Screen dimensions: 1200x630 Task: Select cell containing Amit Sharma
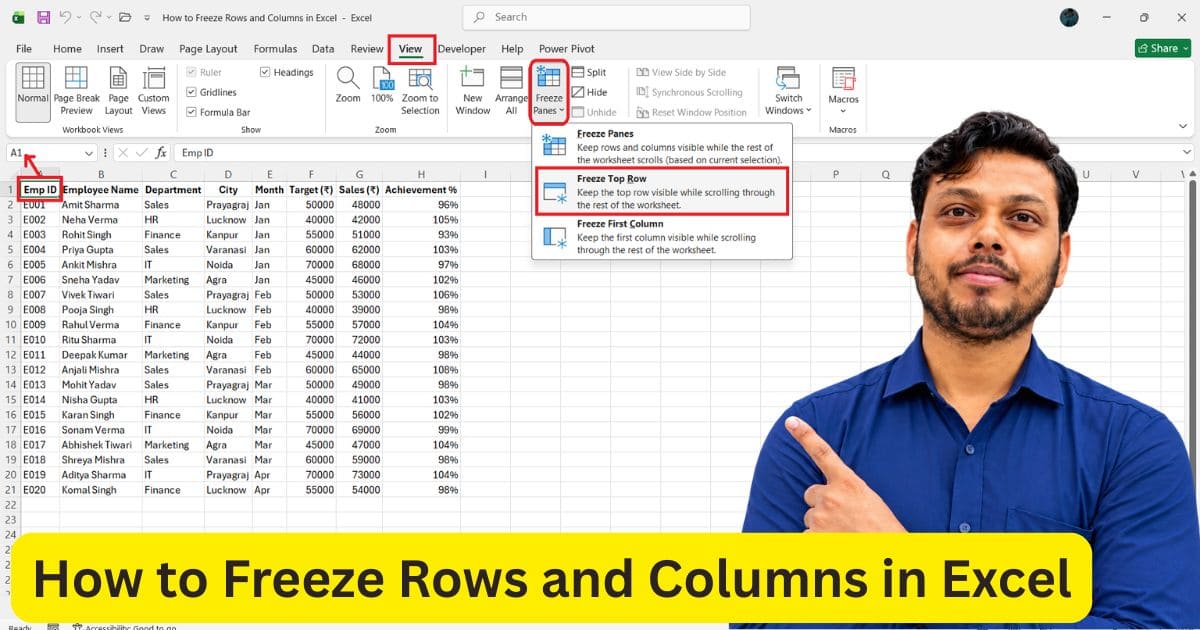click(100, 204)
